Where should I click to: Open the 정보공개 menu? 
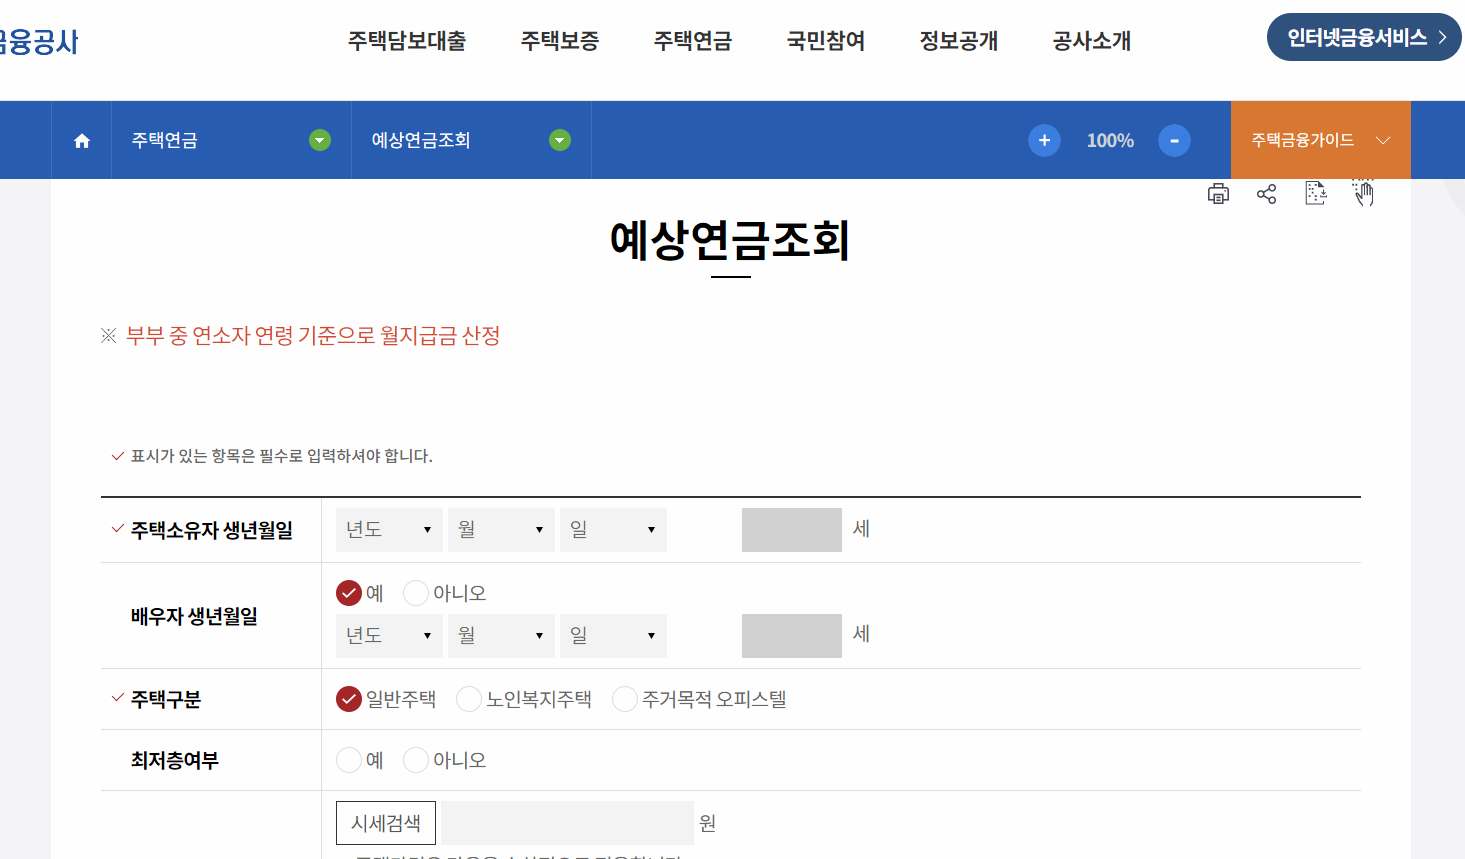pos(957,41)
